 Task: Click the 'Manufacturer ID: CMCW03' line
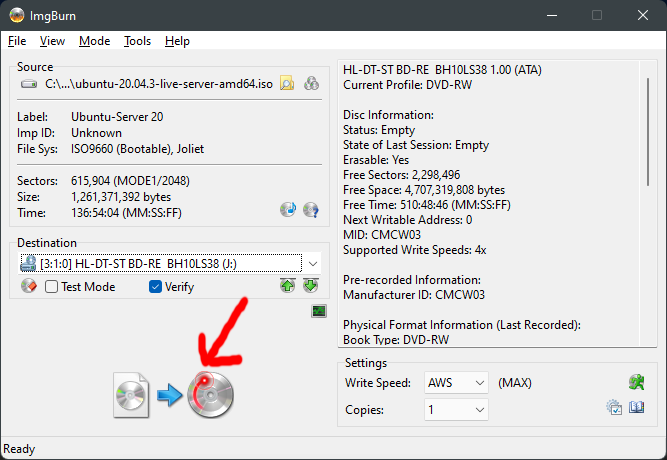(x=414, y=295)
